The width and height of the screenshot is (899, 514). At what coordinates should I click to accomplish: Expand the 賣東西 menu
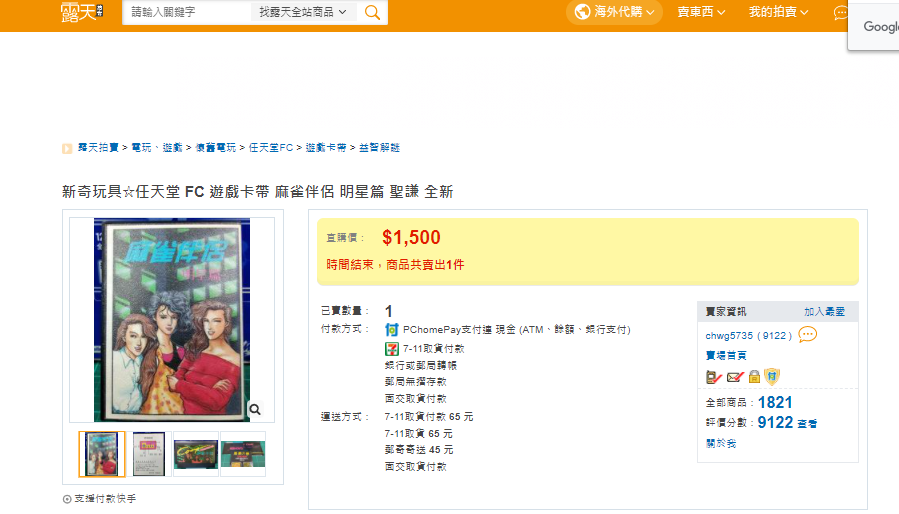click(701, 12)
